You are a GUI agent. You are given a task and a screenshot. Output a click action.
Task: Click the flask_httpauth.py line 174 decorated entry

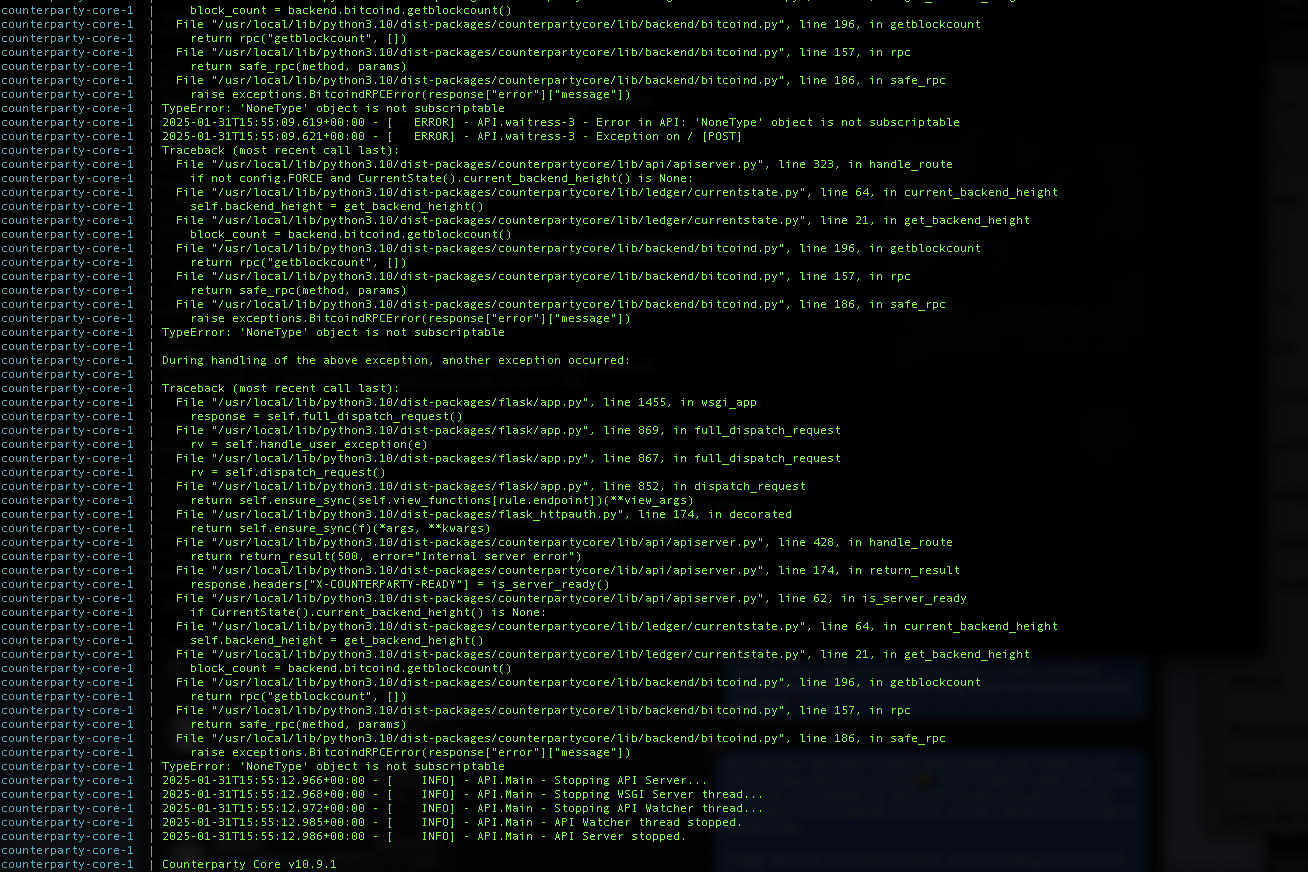coord(484,514)
